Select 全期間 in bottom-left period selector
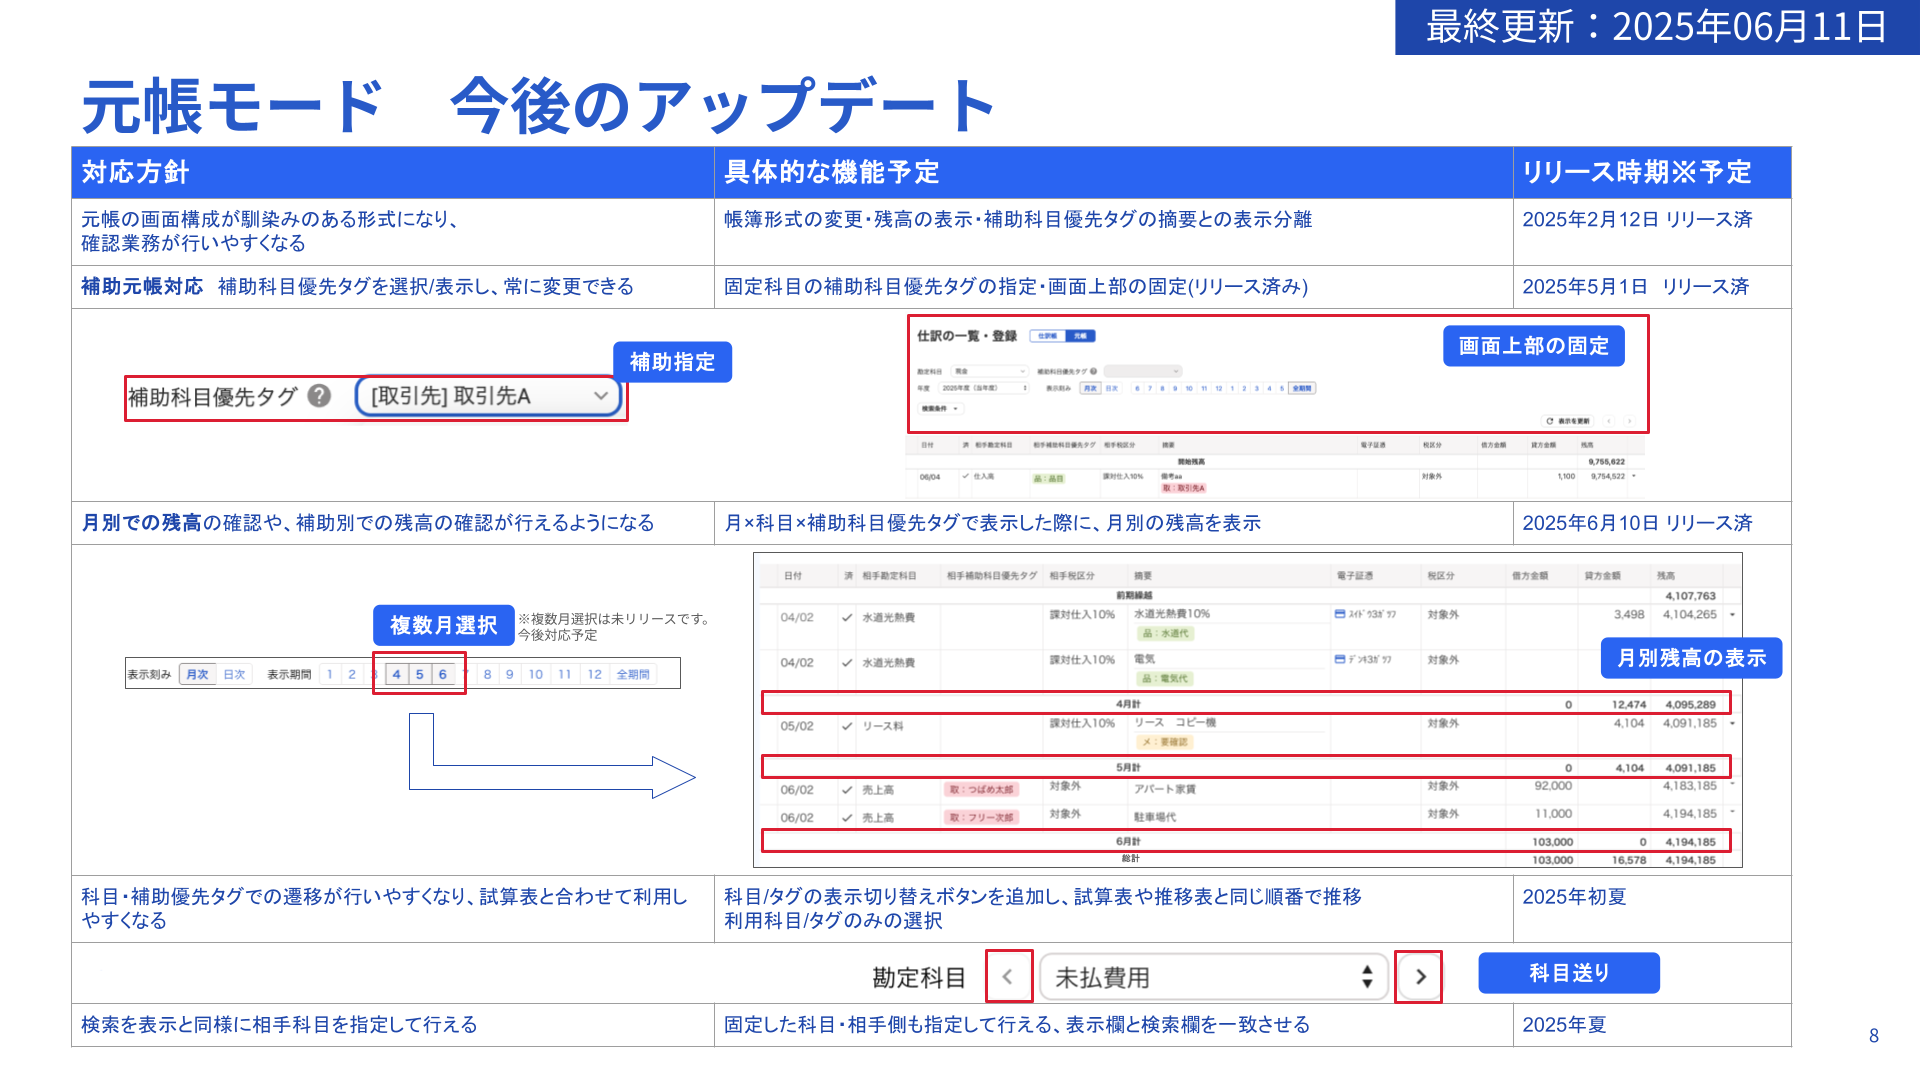The image size is (1920, 1080). coord(633,674)
